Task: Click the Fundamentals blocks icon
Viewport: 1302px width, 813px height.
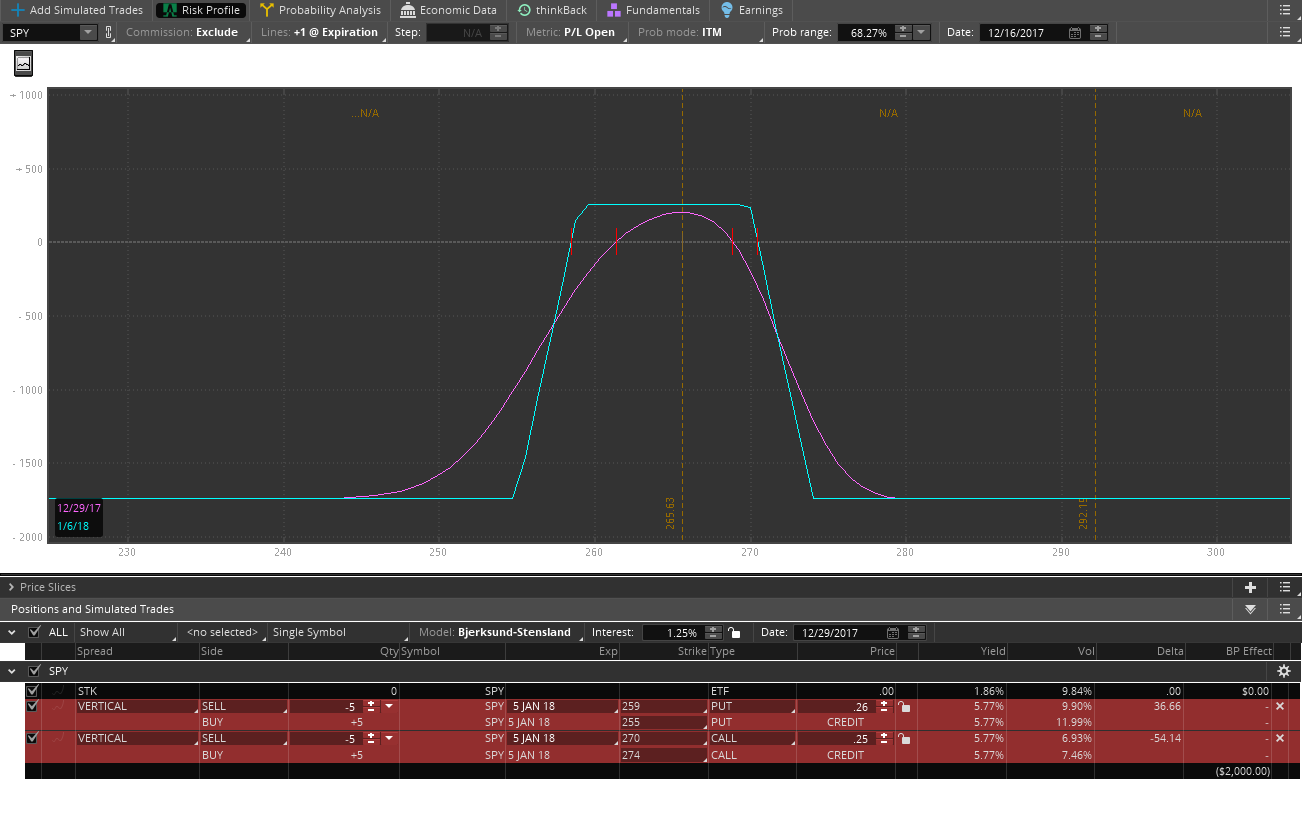Action: click(x=614, y=10)
